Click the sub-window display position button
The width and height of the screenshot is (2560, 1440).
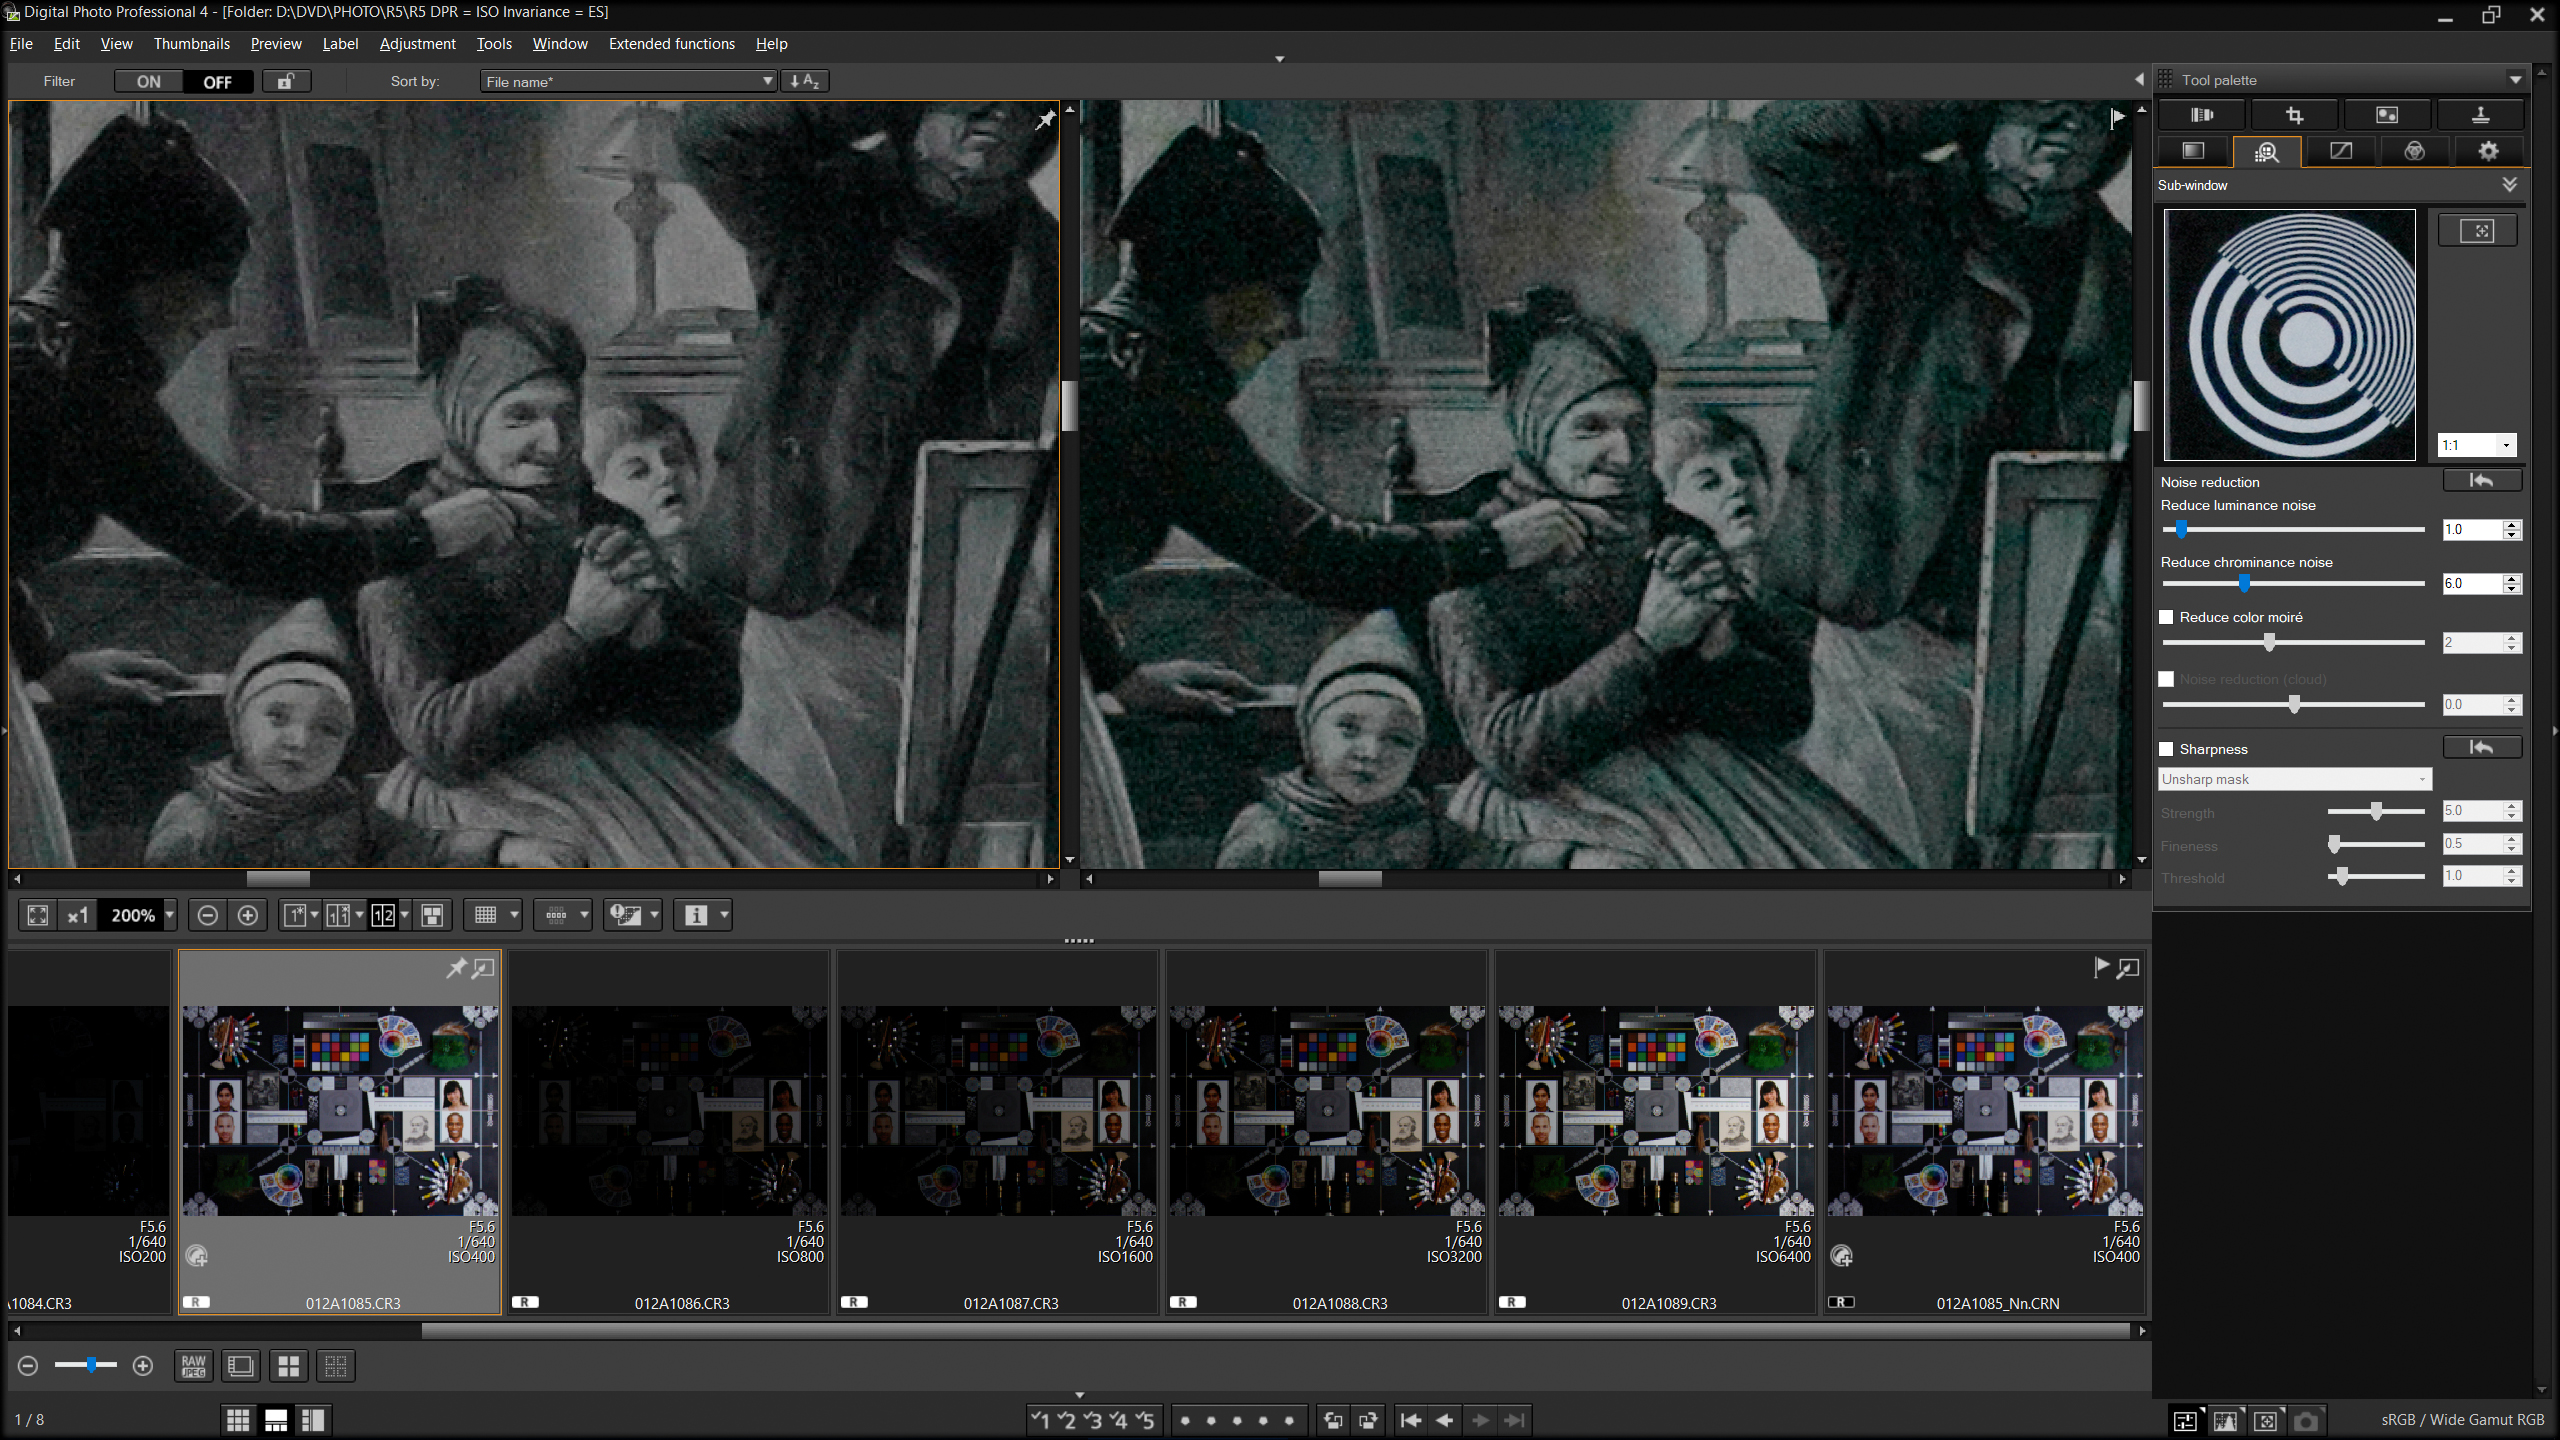[x=2478, y=231]
